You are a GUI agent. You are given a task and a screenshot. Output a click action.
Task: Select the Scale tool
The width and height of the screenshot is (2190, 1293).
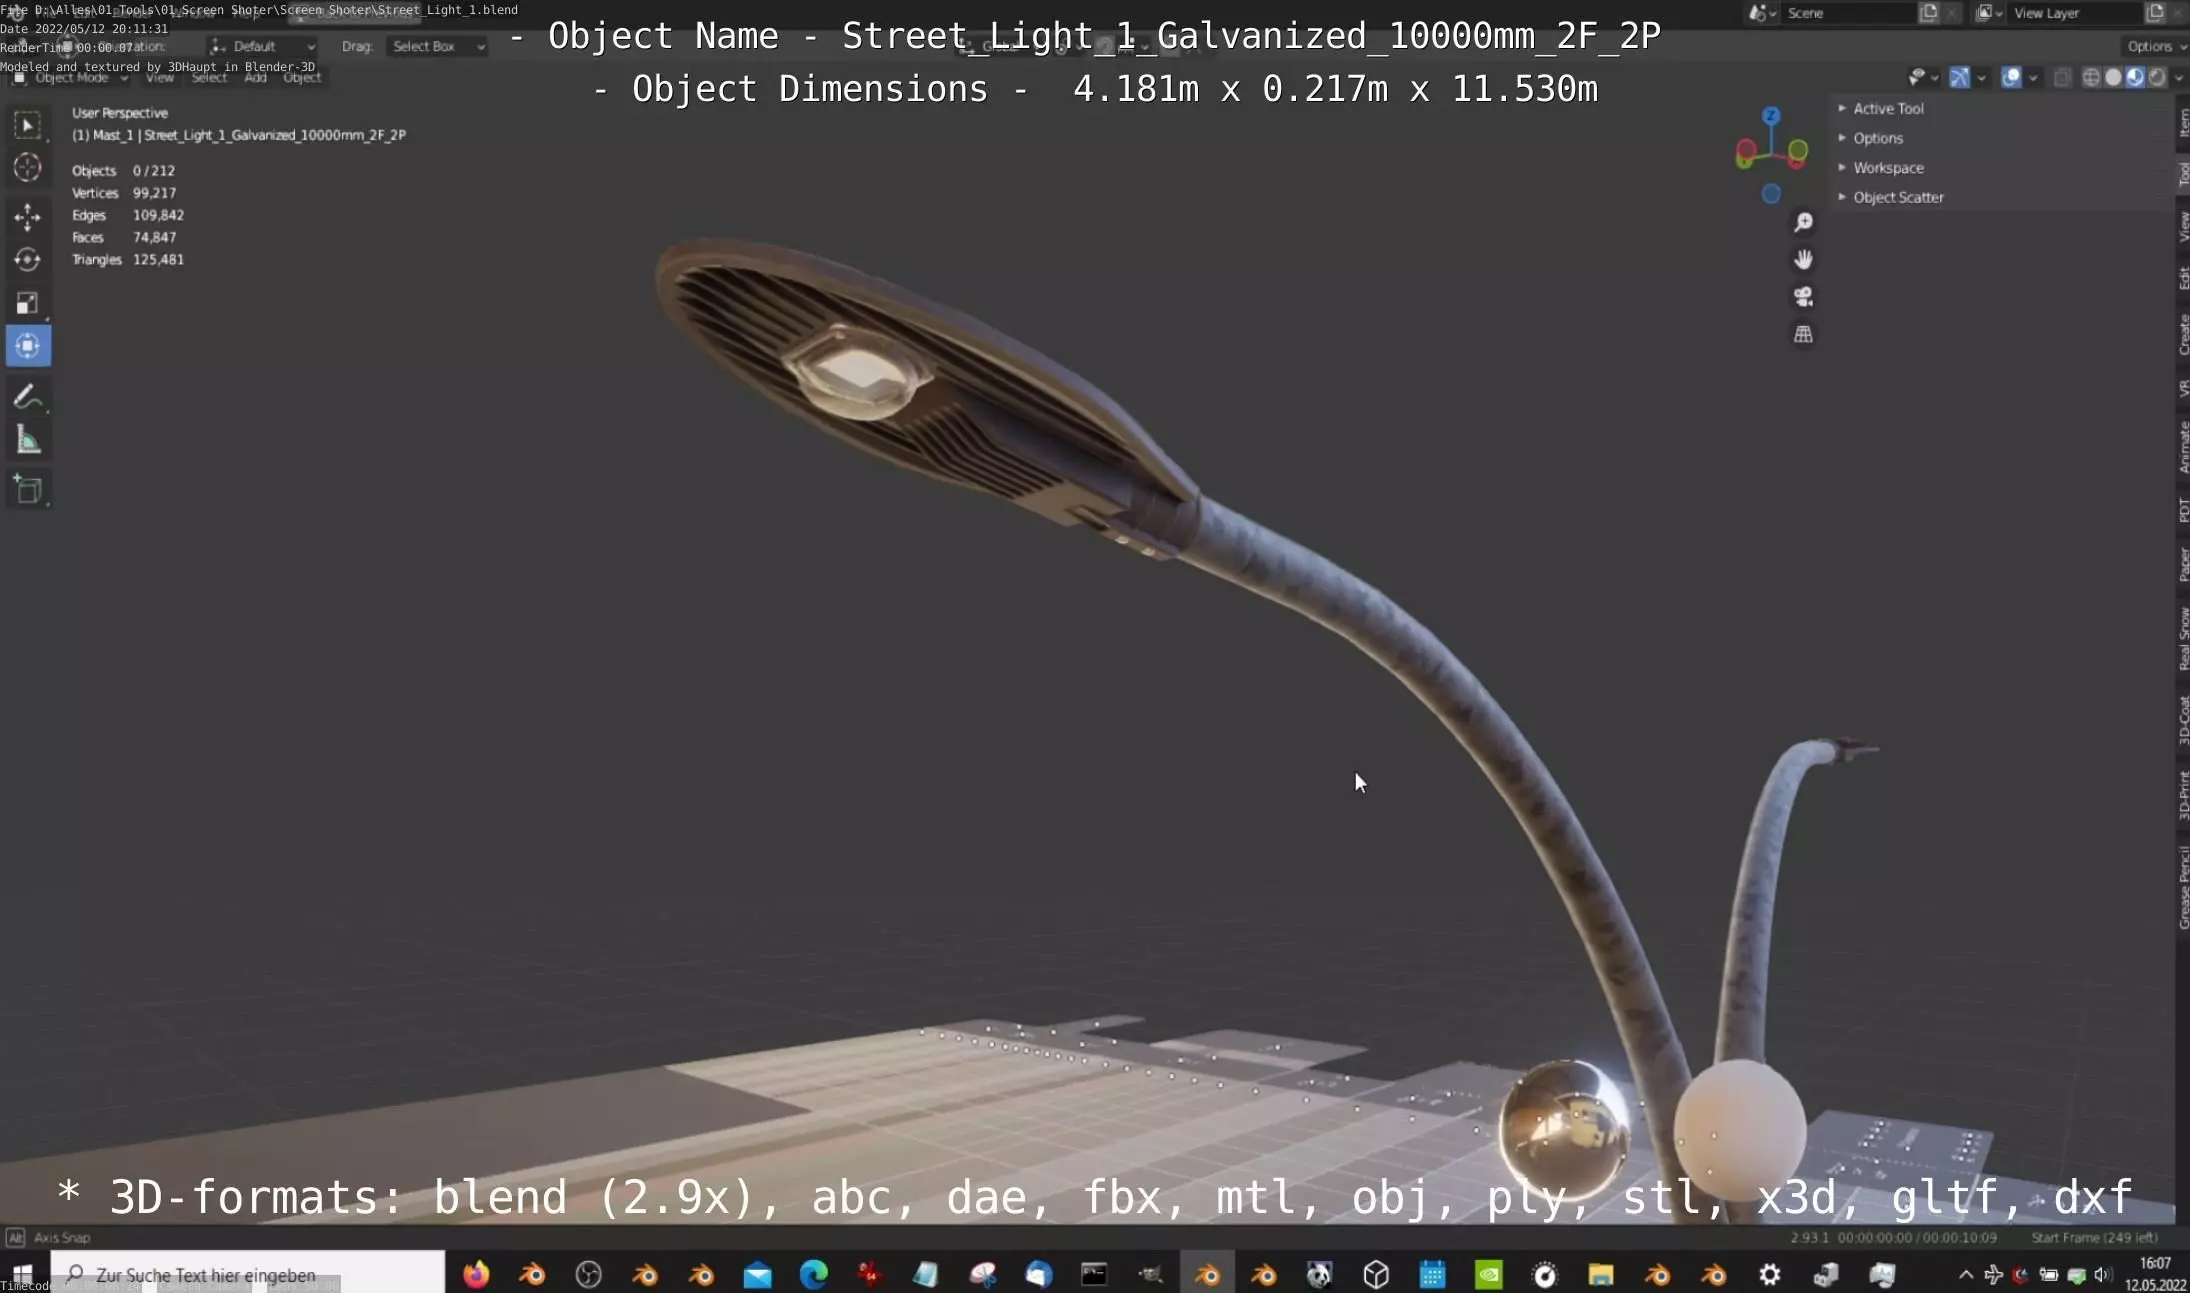pyautogui.click(x=27, y=303)
